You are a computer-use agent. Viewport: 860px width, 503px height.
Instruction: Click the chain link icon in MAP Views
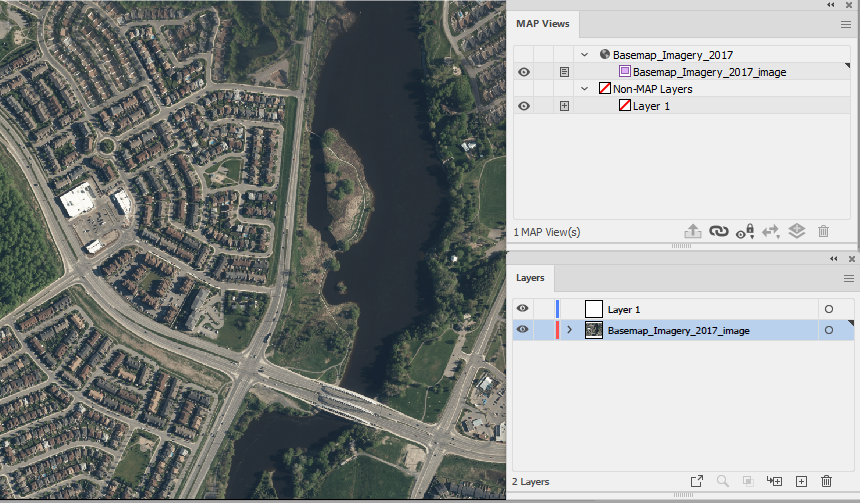(718, 231)
